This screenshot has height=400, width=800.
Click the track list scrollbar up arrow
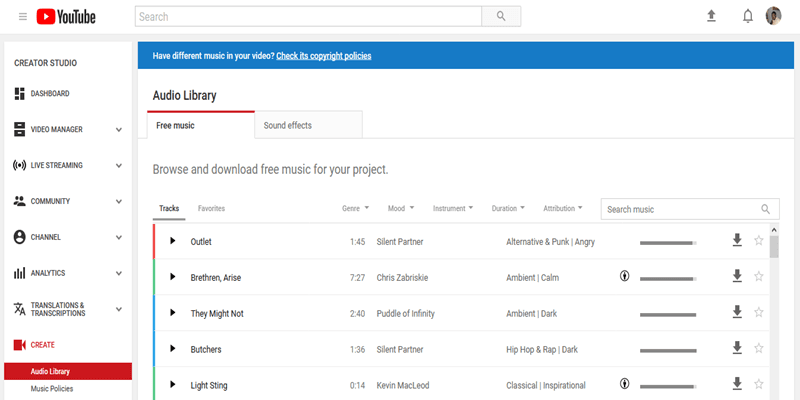(774, 230)
